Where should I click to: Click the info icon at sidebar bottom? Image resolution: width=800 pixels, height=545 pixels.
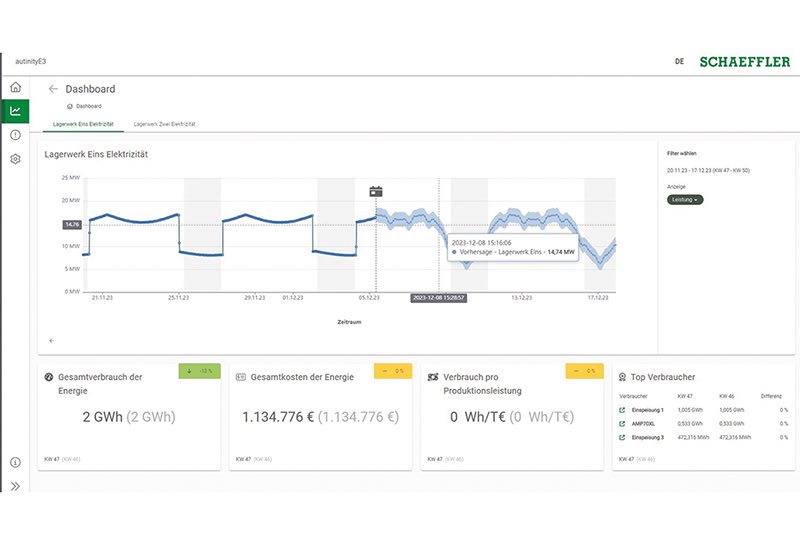coord(15,462)
